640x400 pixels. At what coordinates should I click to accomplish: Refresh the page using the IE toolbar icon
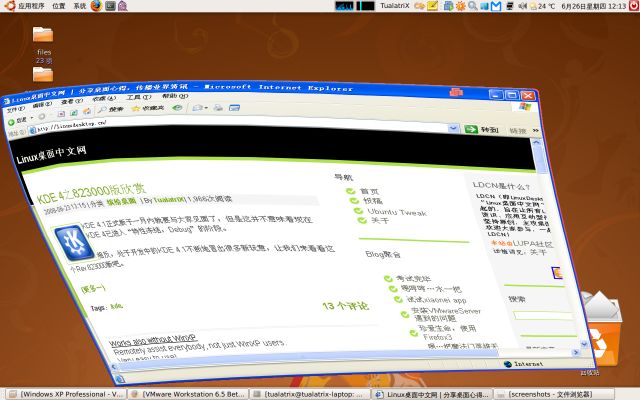click(74, 113)
